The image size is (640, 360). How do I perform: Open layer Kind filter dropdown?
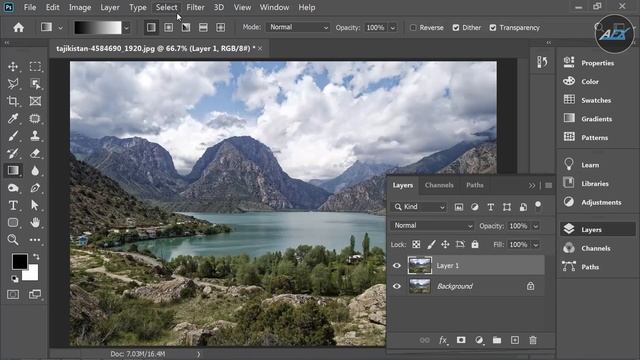point(419,207)
